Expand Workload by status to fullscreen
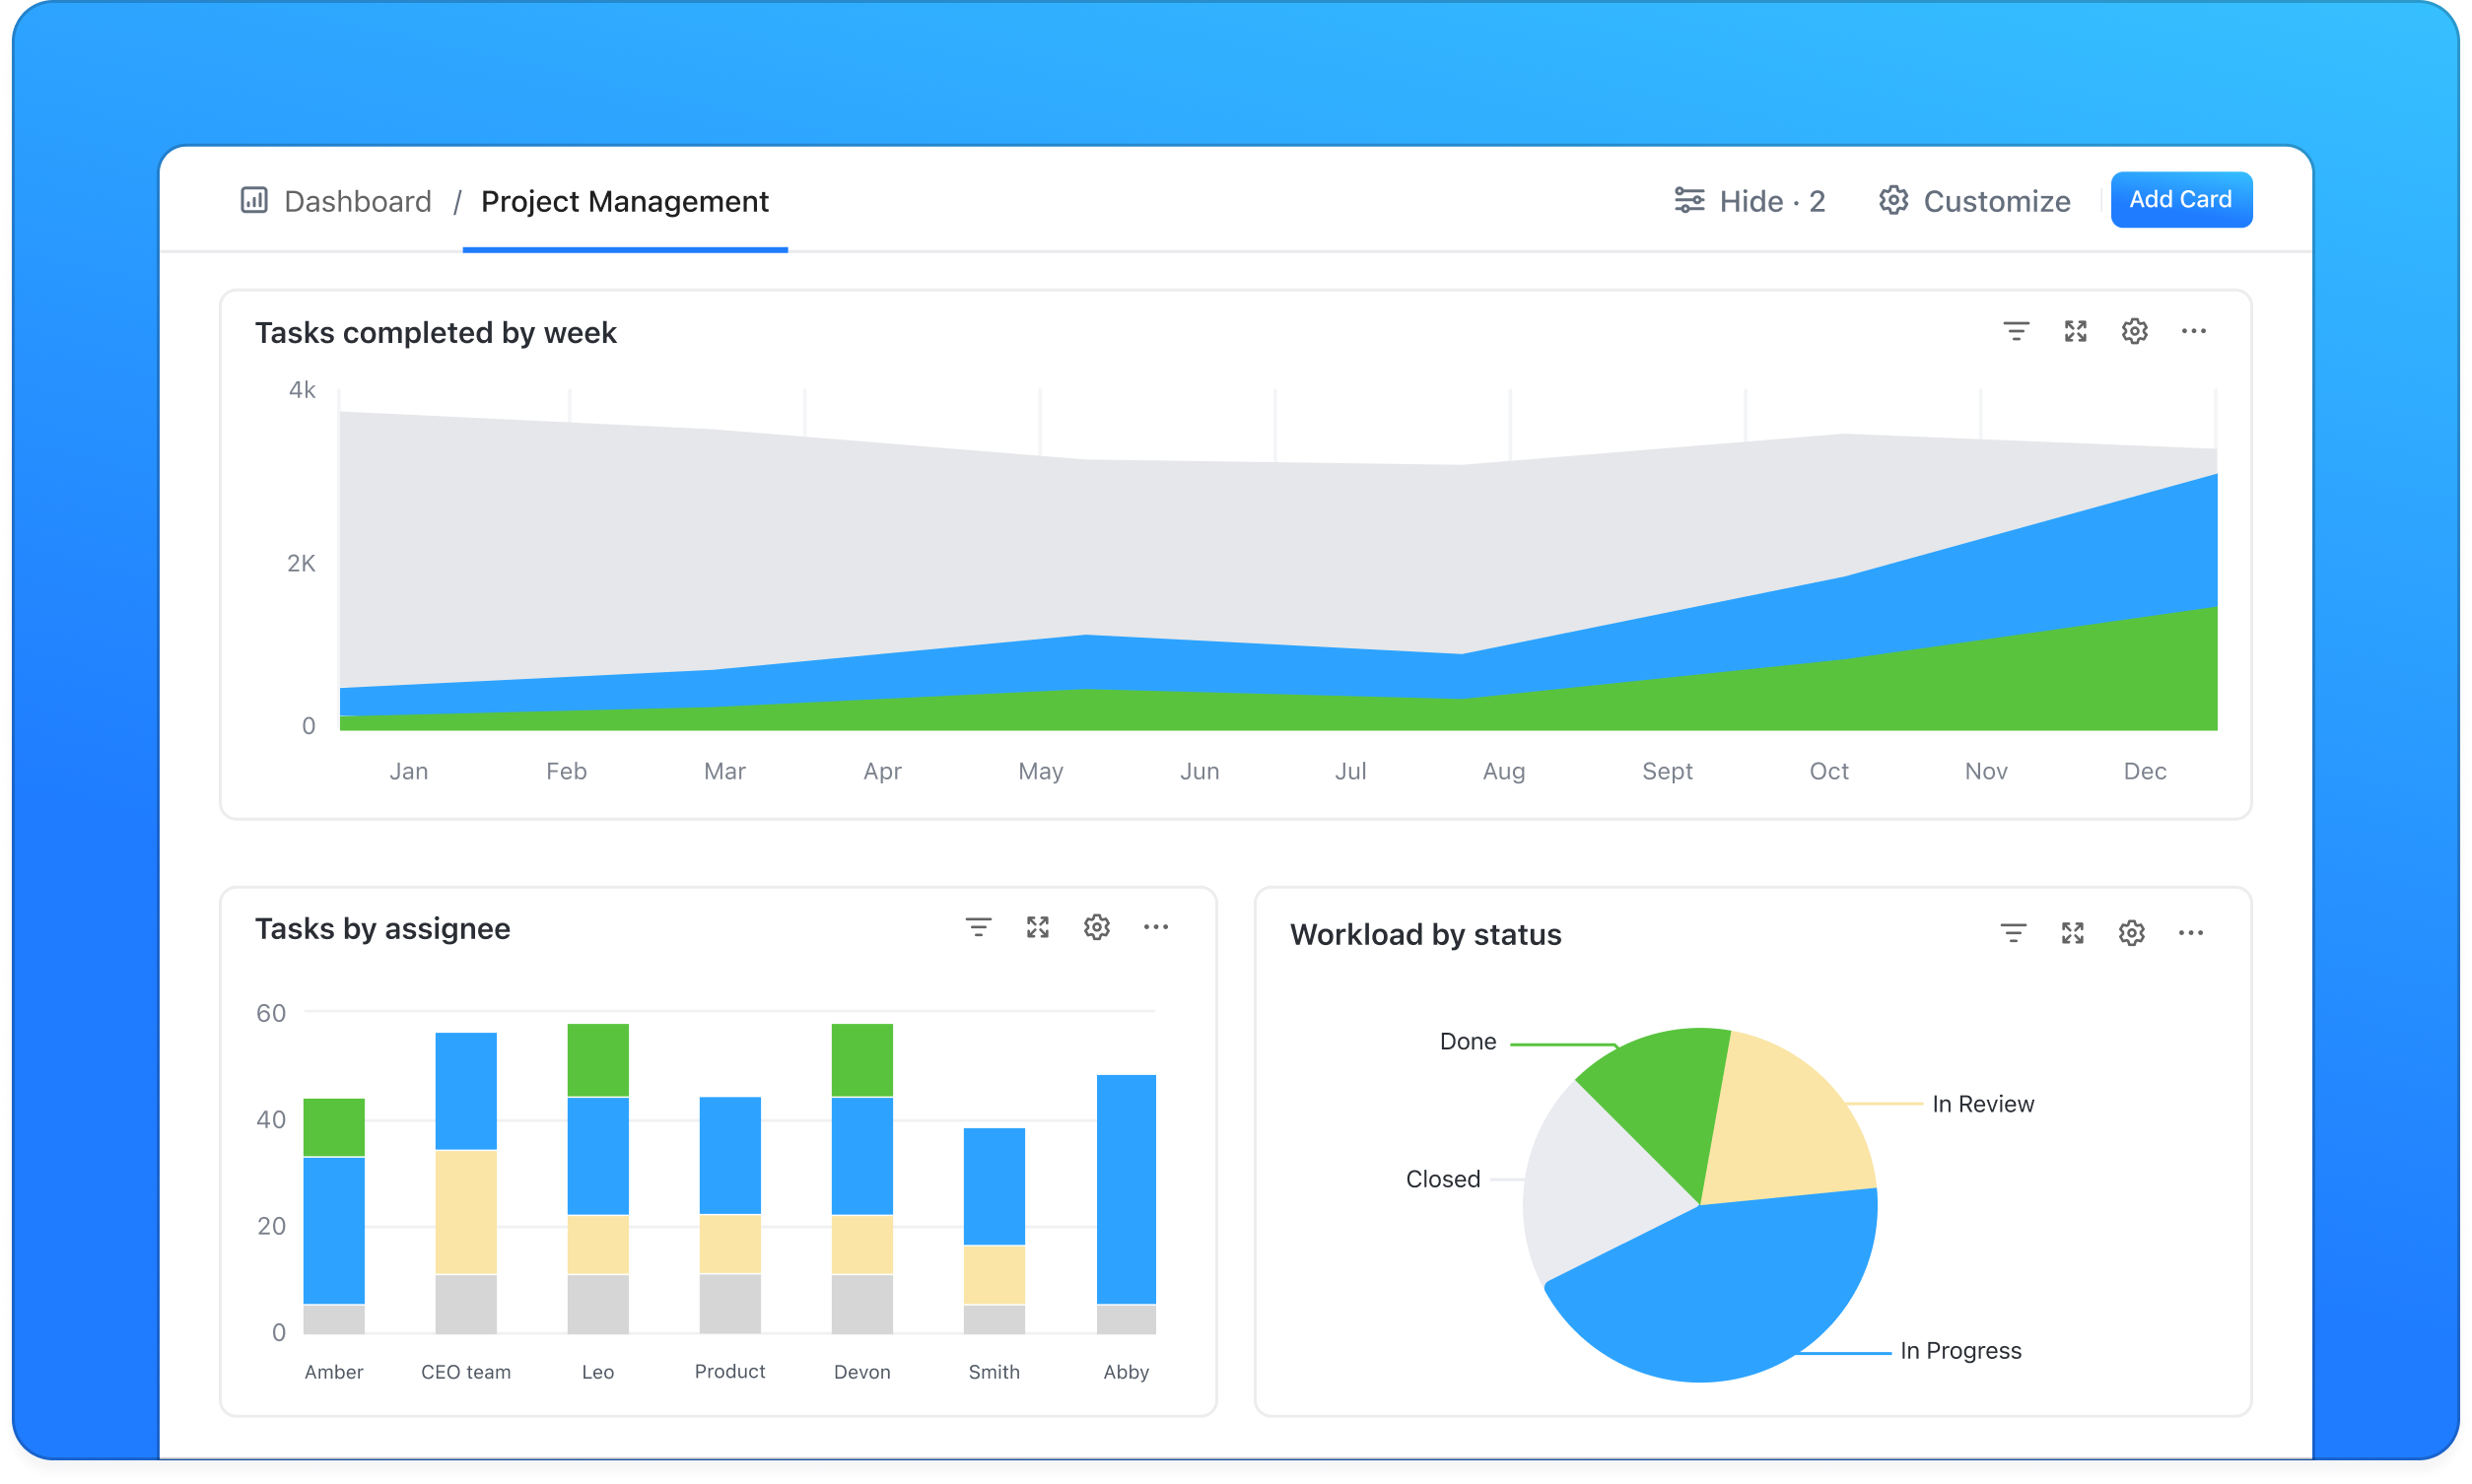Image resolution: width=2472 pixels, height=1484 pixels. click(2072, 933)
